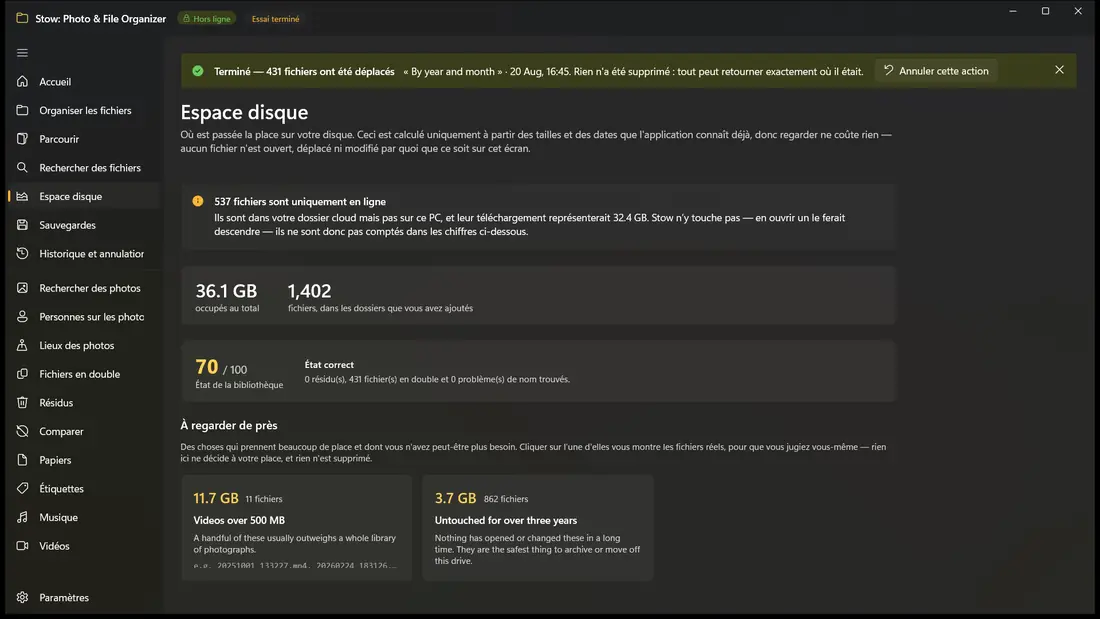This screenshot has width=1100, height=619.
Task: Click the Résidus trash icon
Action: point(22,403)
